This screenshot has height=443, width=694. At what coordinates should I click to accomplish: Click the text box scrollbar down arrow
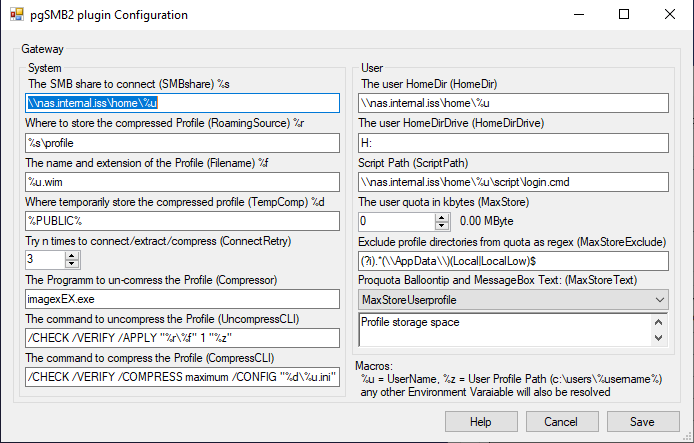click(659, 338)
